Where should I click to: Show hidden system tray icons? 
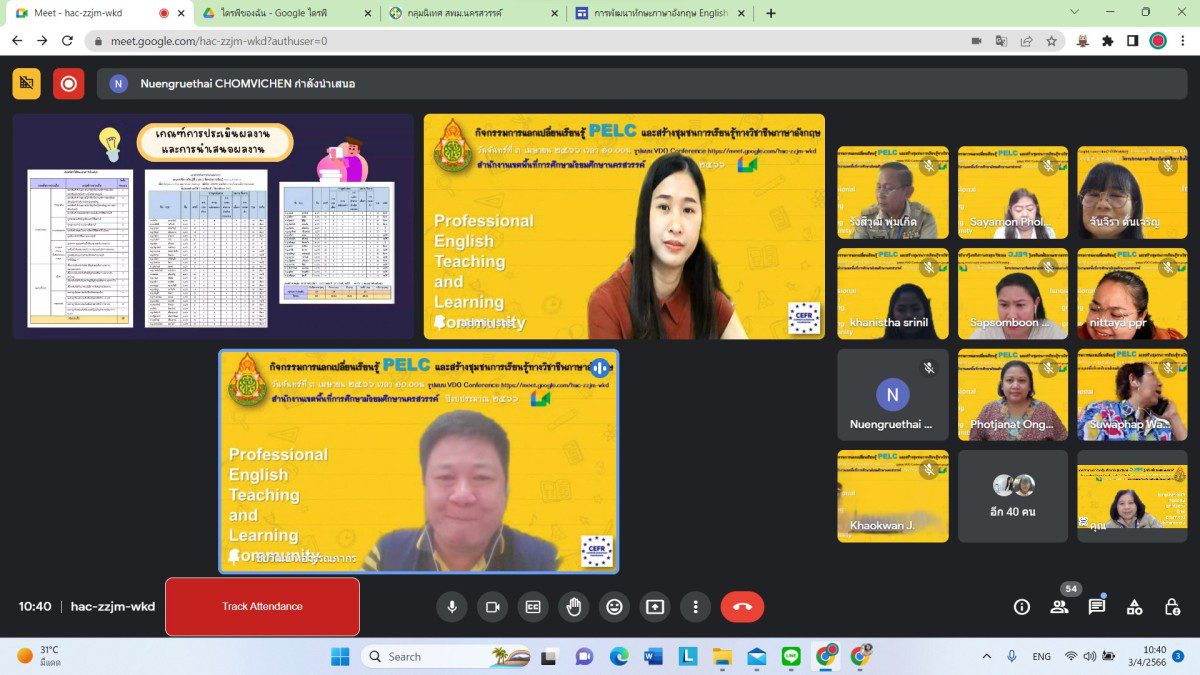(987, 656)
